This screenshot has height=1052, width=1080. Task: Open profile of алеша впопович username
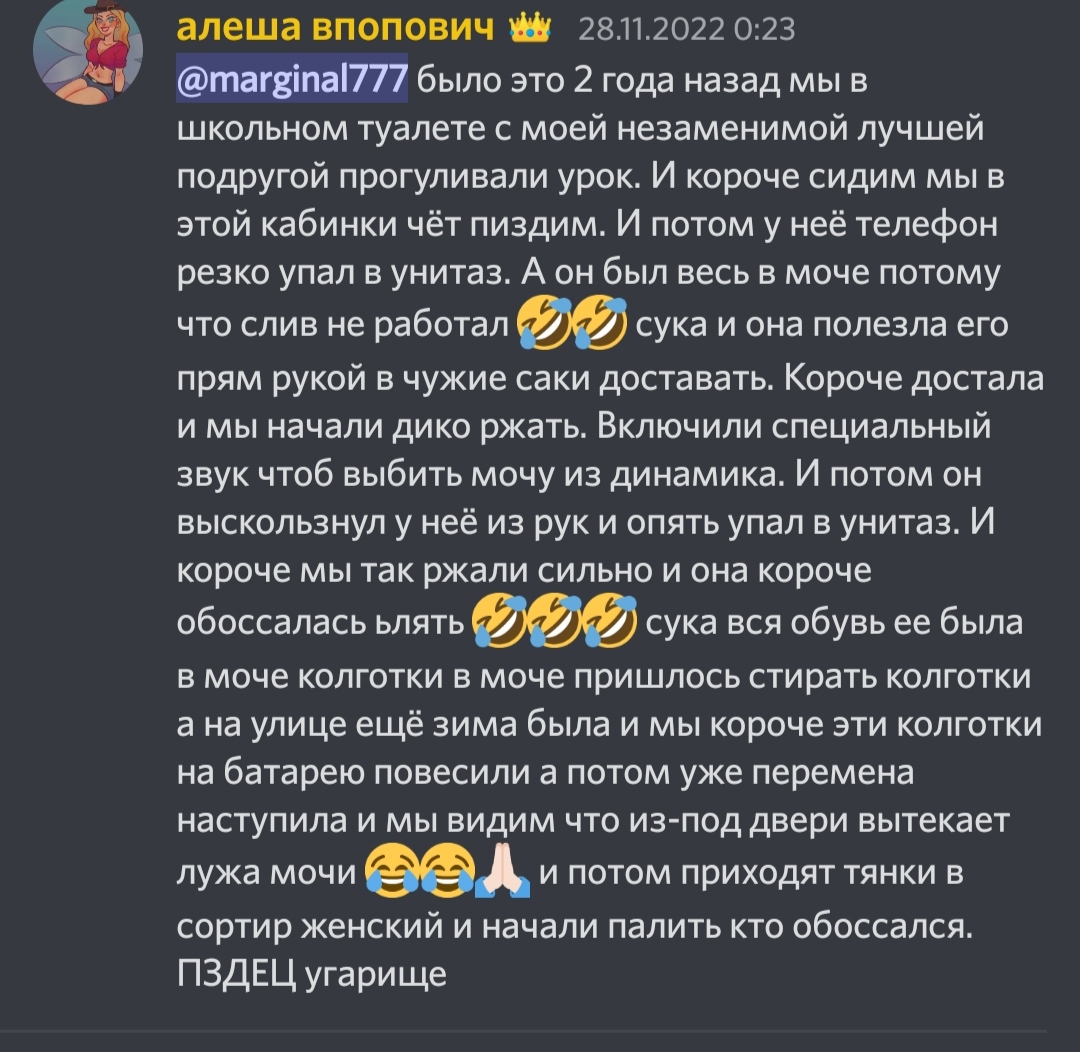click(335, 28)
